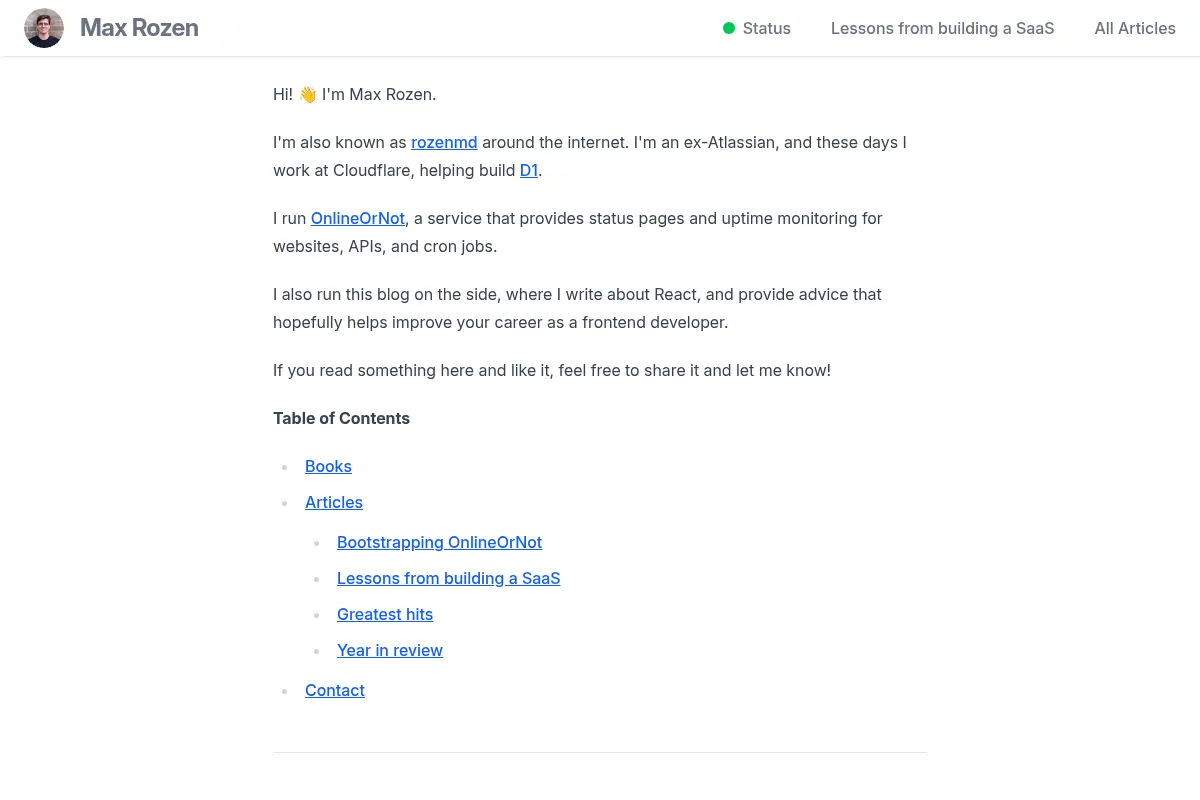Open the rozenmd profile link
The width and height of the screenshot is (1200, 800).
444,142
